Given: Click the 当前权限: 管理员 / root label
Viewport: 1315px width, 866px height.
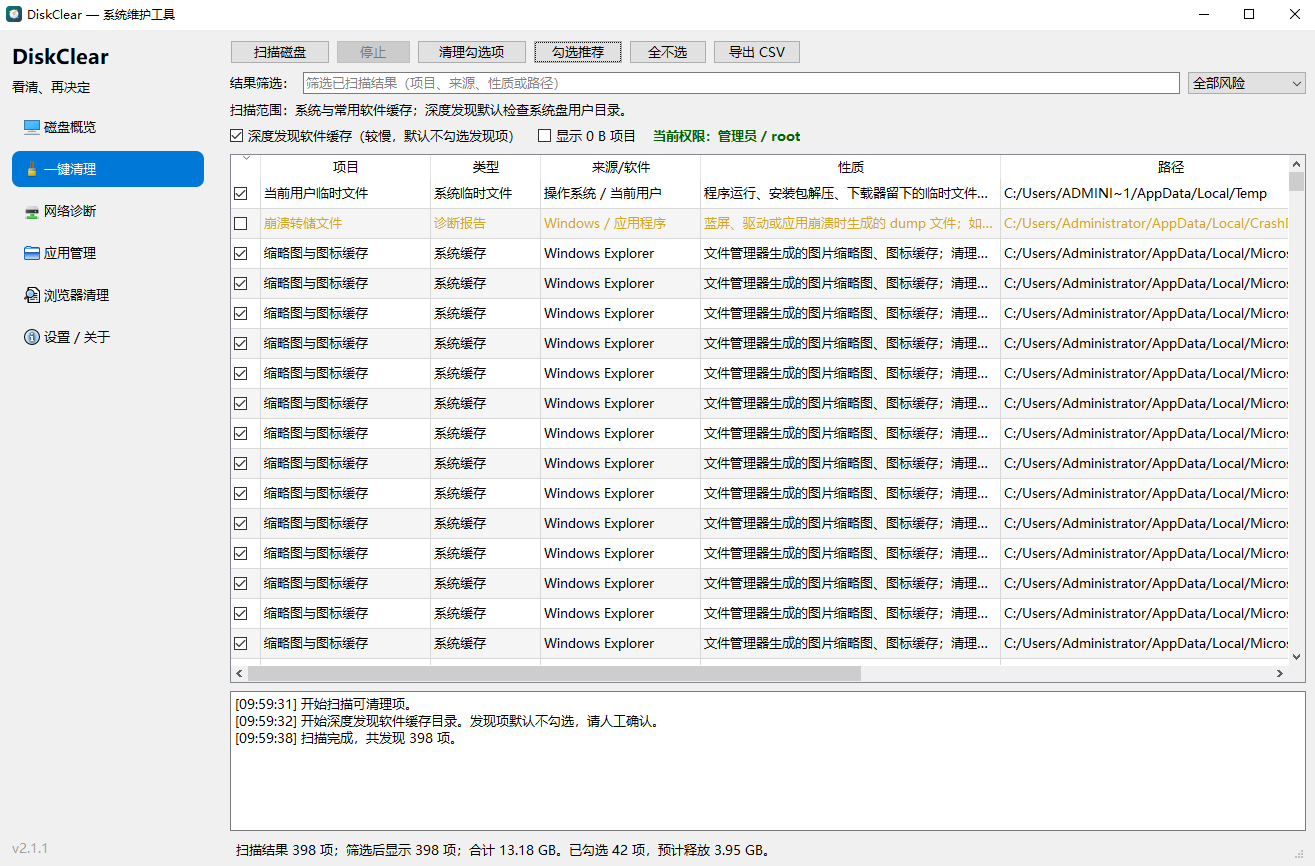Looking at the screenshot, I should click(727, 136).
